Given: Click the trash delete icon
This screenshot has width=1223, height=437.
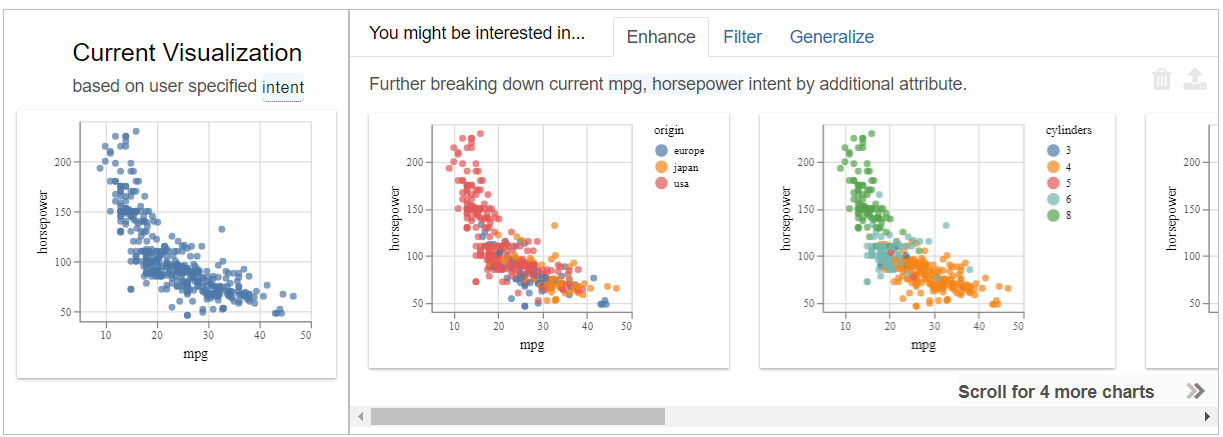Looking at the screenshot, I should [x=1161, y=80].
